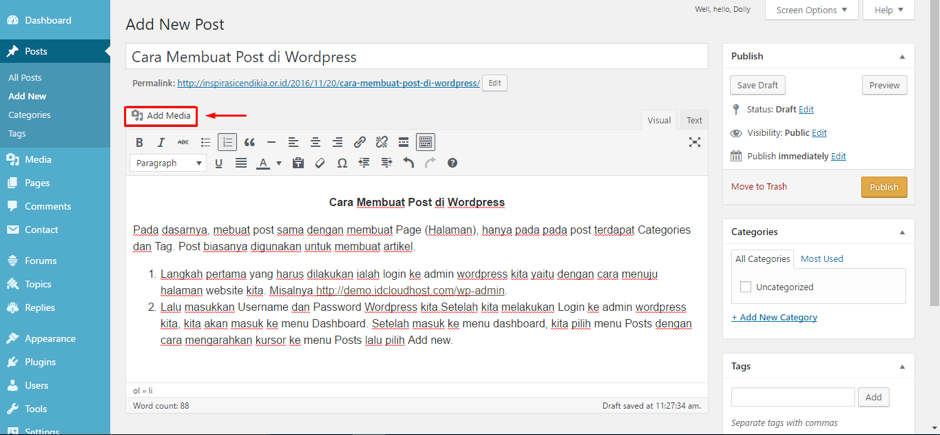Click the Add tag button
Screen dimensions: 940x435
point(873,397)
